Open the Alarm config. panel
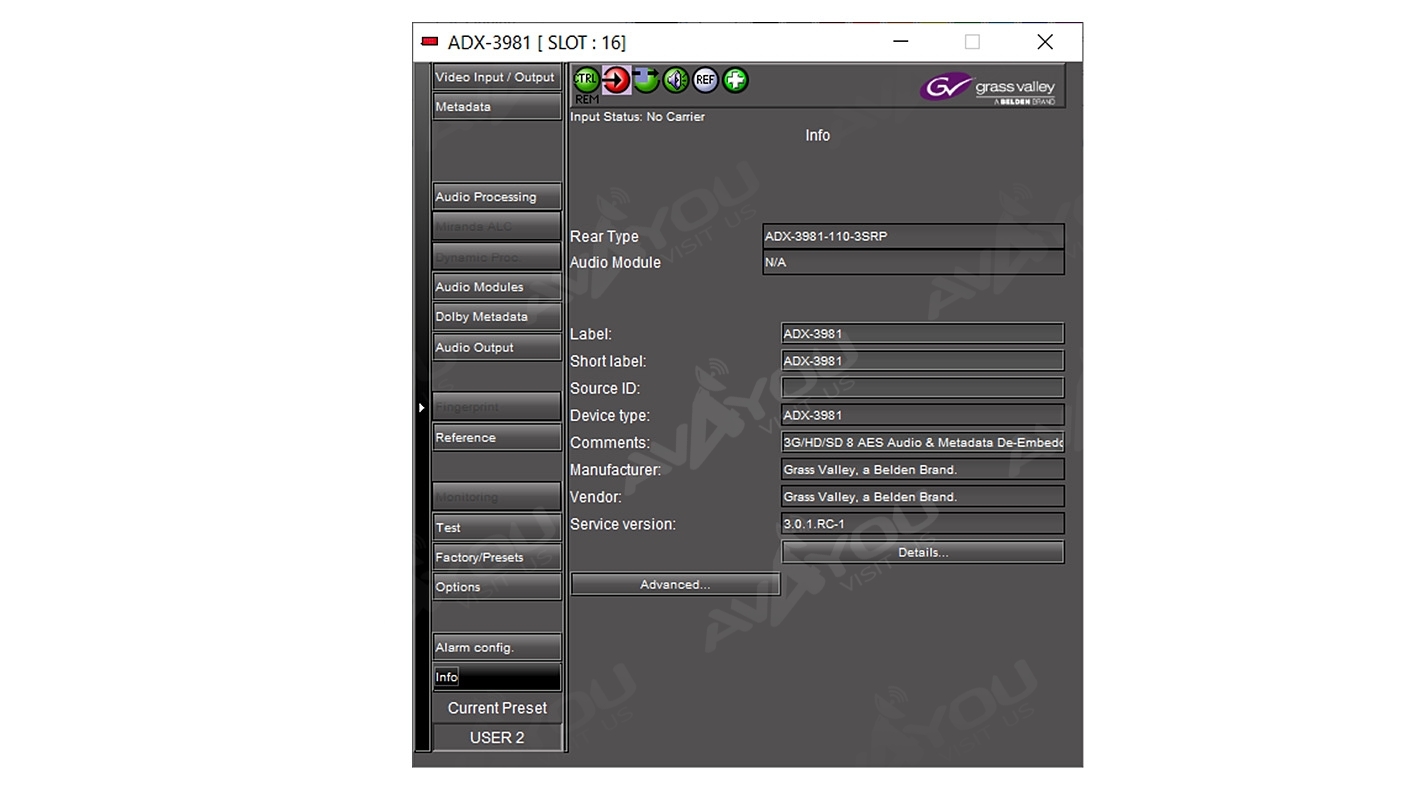 [x=496, y=647]
